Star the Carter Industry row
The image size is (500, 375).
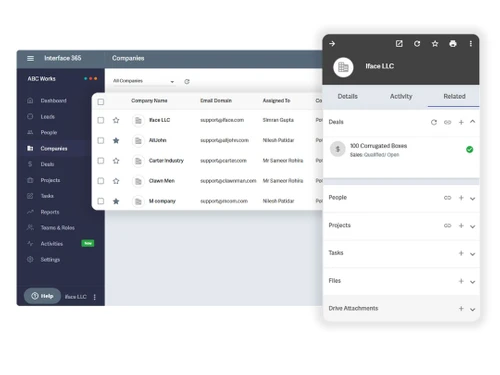(x=116, y=161)
